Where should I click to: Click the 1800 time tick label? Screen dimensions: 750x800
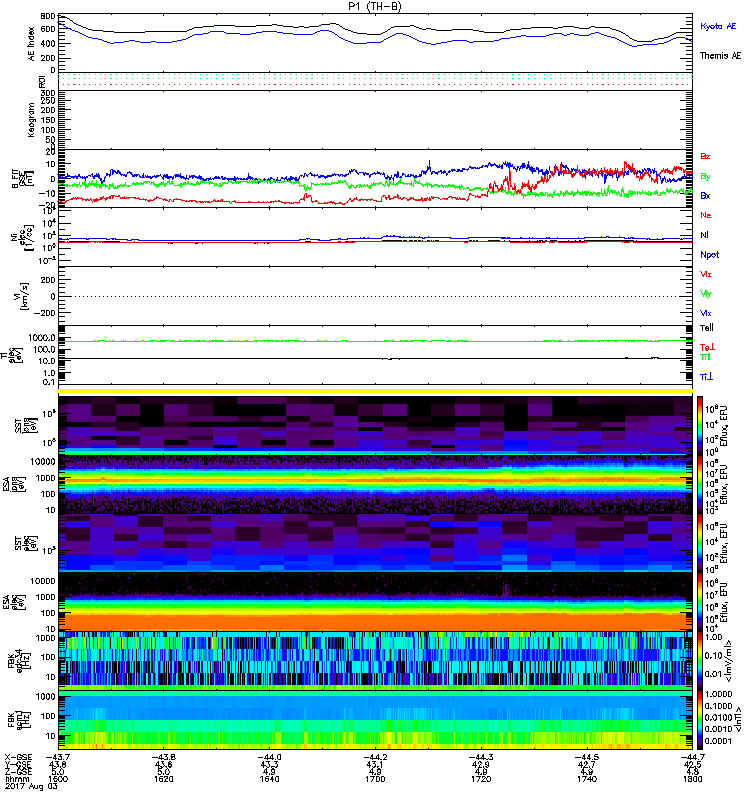tap(692, 779)
